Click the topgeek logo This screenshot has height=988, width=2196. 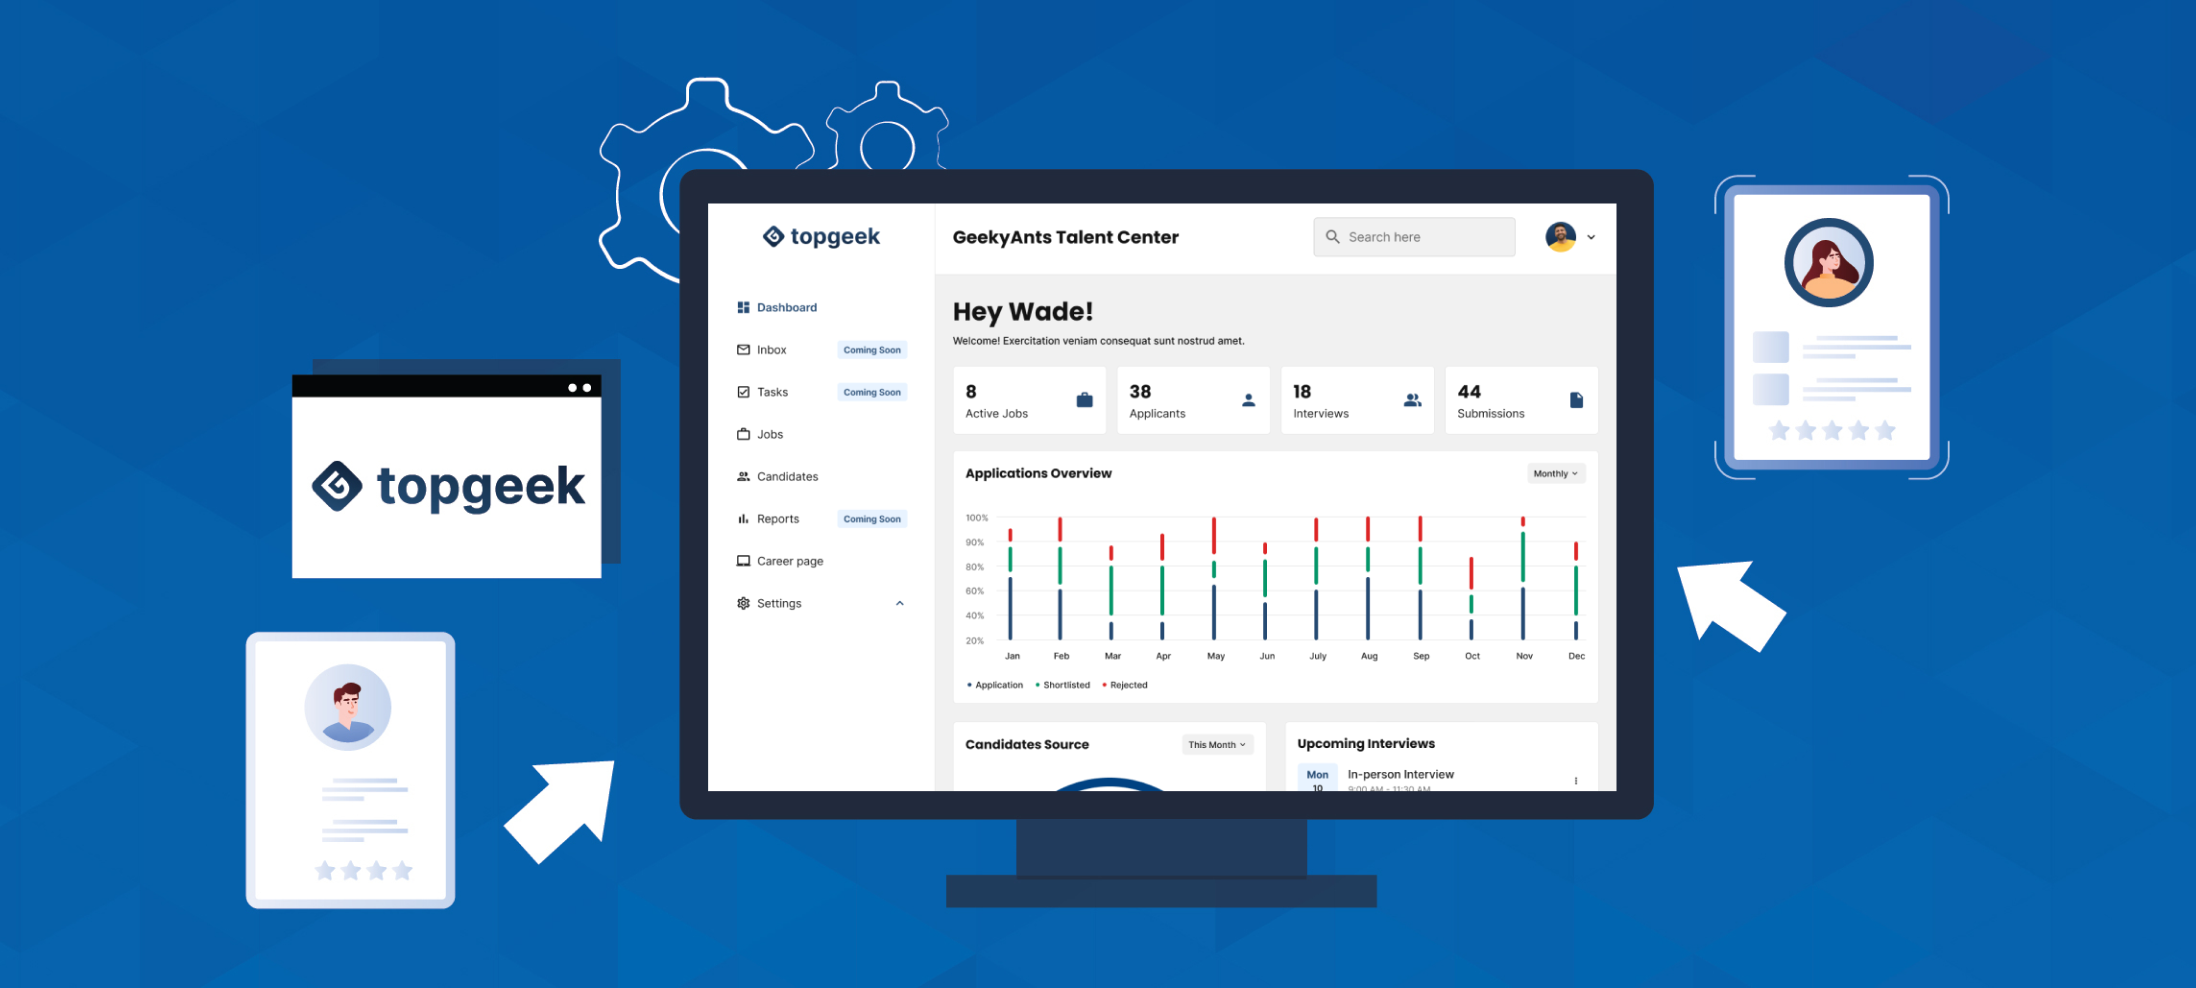[820, 236]
